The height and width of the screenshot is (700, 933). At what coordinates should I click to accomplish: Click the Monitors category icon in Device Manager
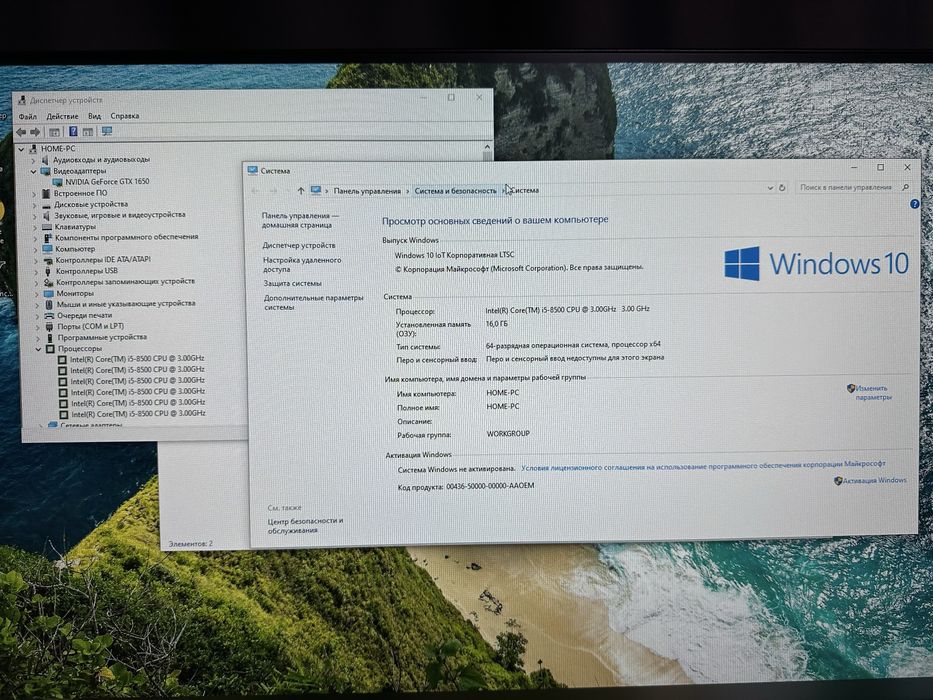pos(48,293)
